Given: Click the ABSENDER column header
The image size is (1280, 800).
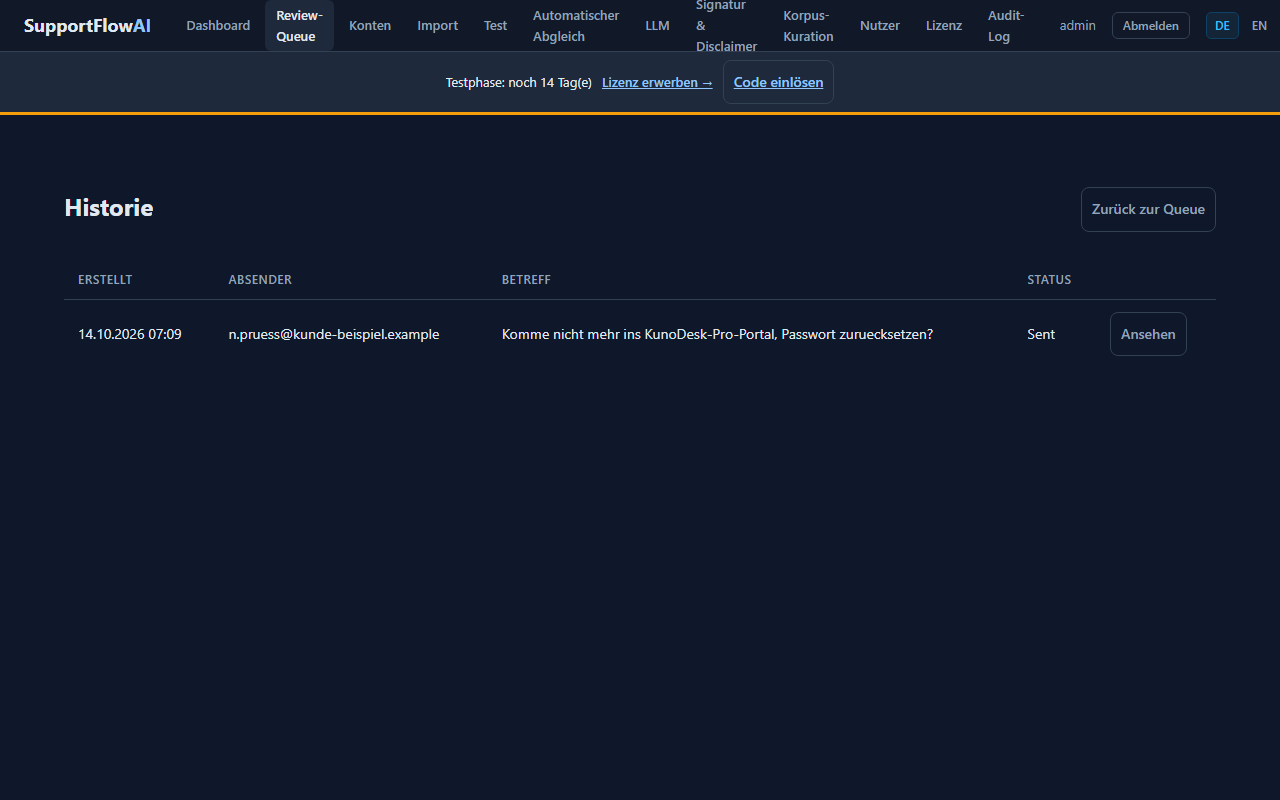Looking at the screenshot, I should (x=260, y=280).
